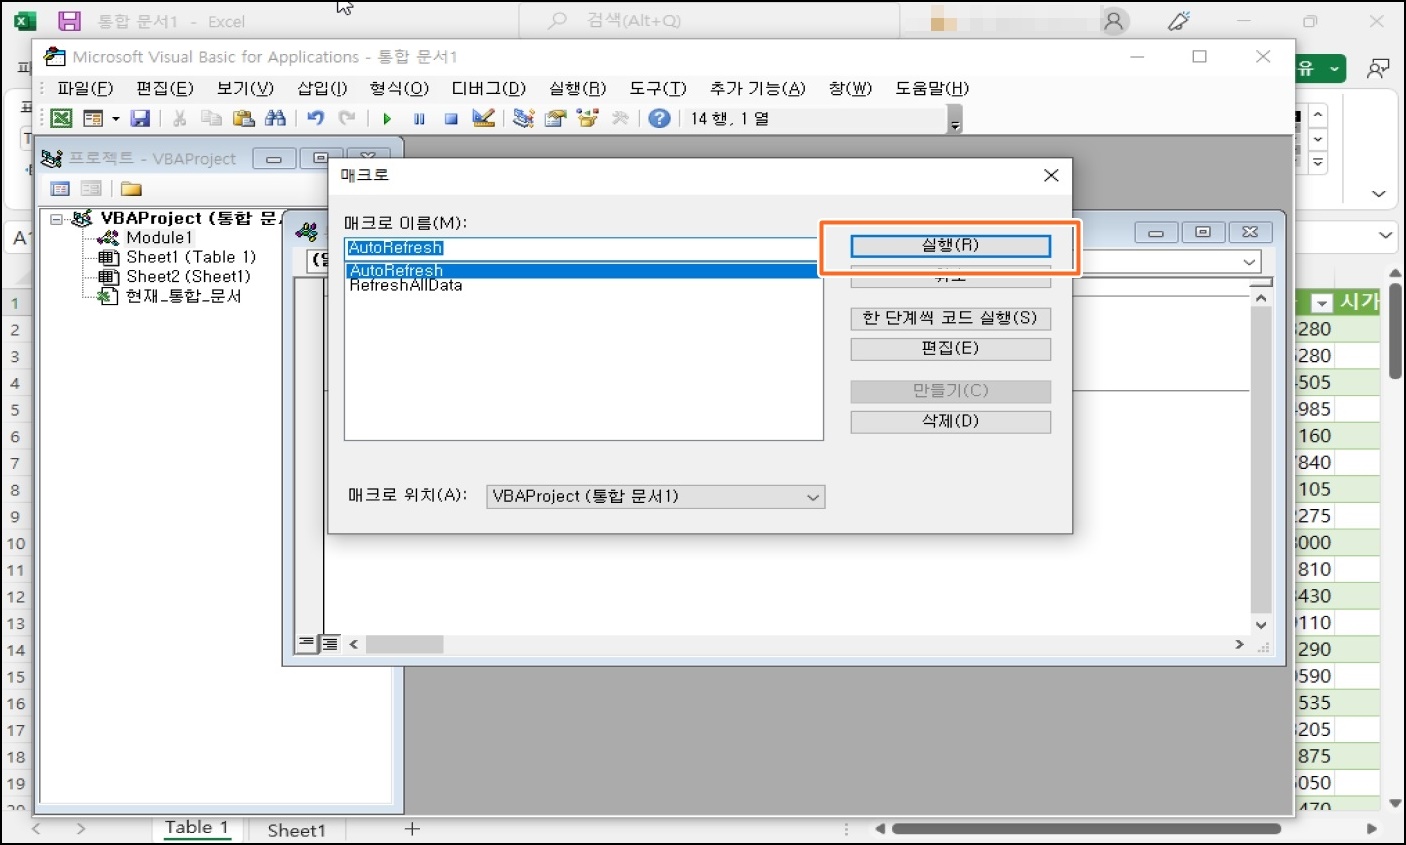This screenshot has height=845, width=1406.
Task: Click the user account avatar icon
Action: pos(1114,21)
